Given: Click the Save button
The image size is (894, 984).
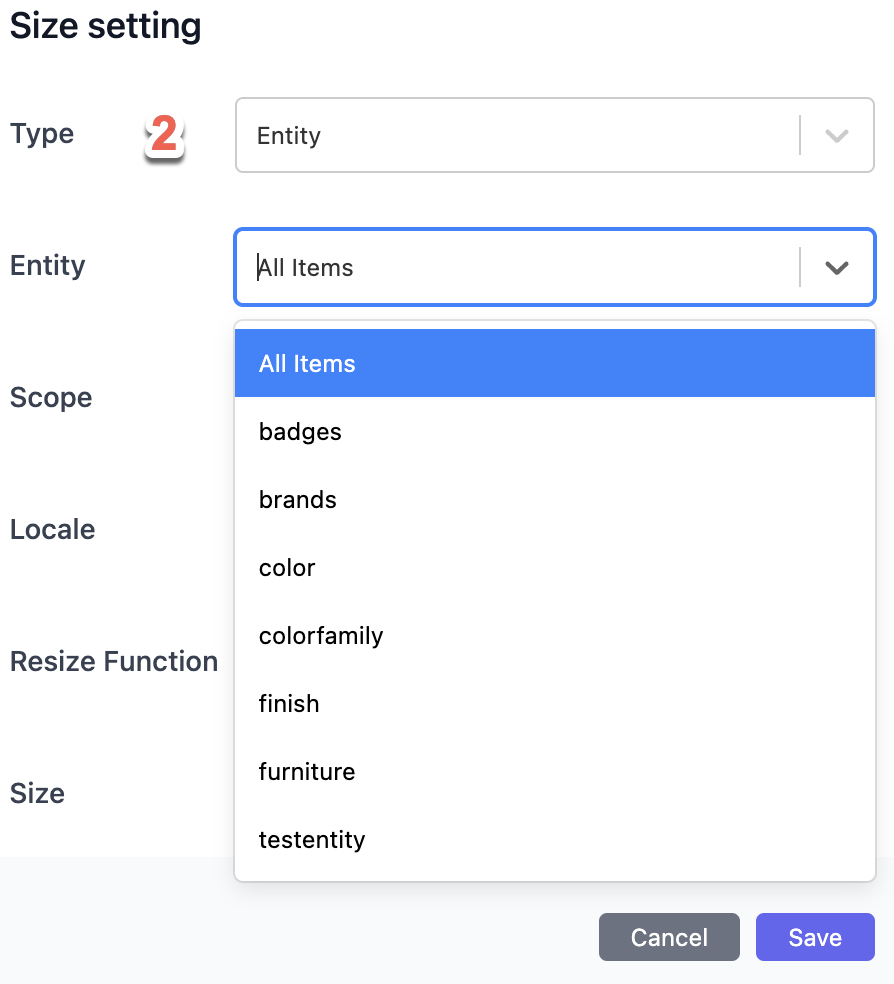Looking at the screenshot, I should point(815,937).
